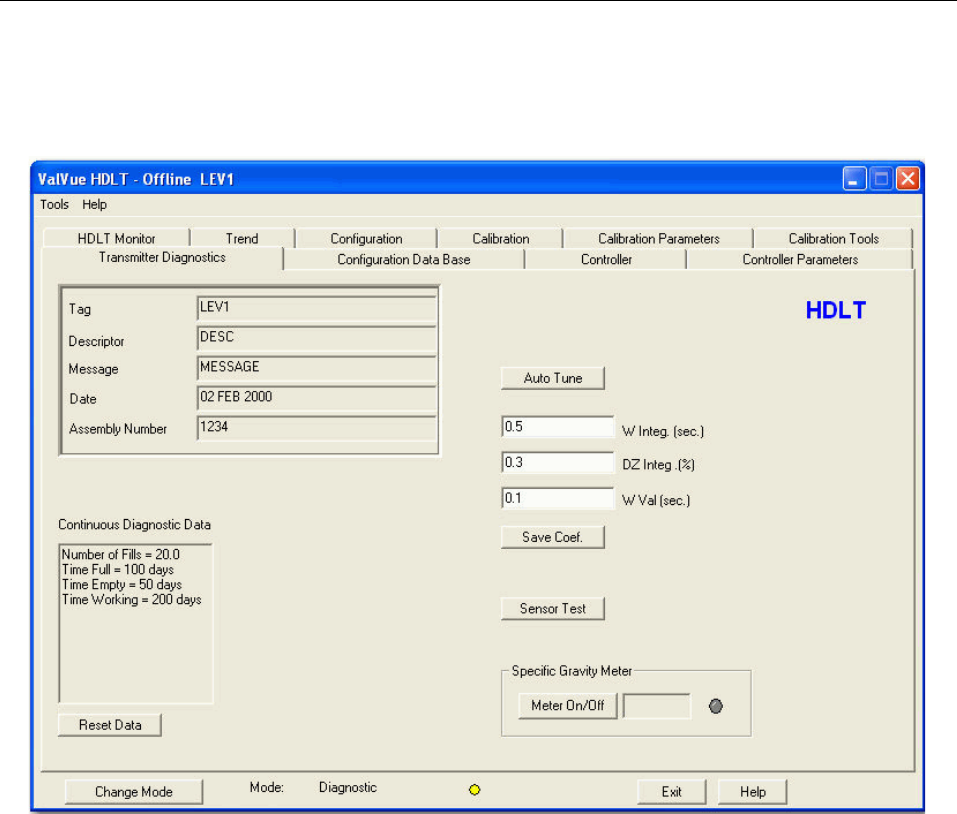This screenshot has width=957, height=814.
Task: Switch to the HDLT Monitor tab
Action: click(x=116, y=238)
